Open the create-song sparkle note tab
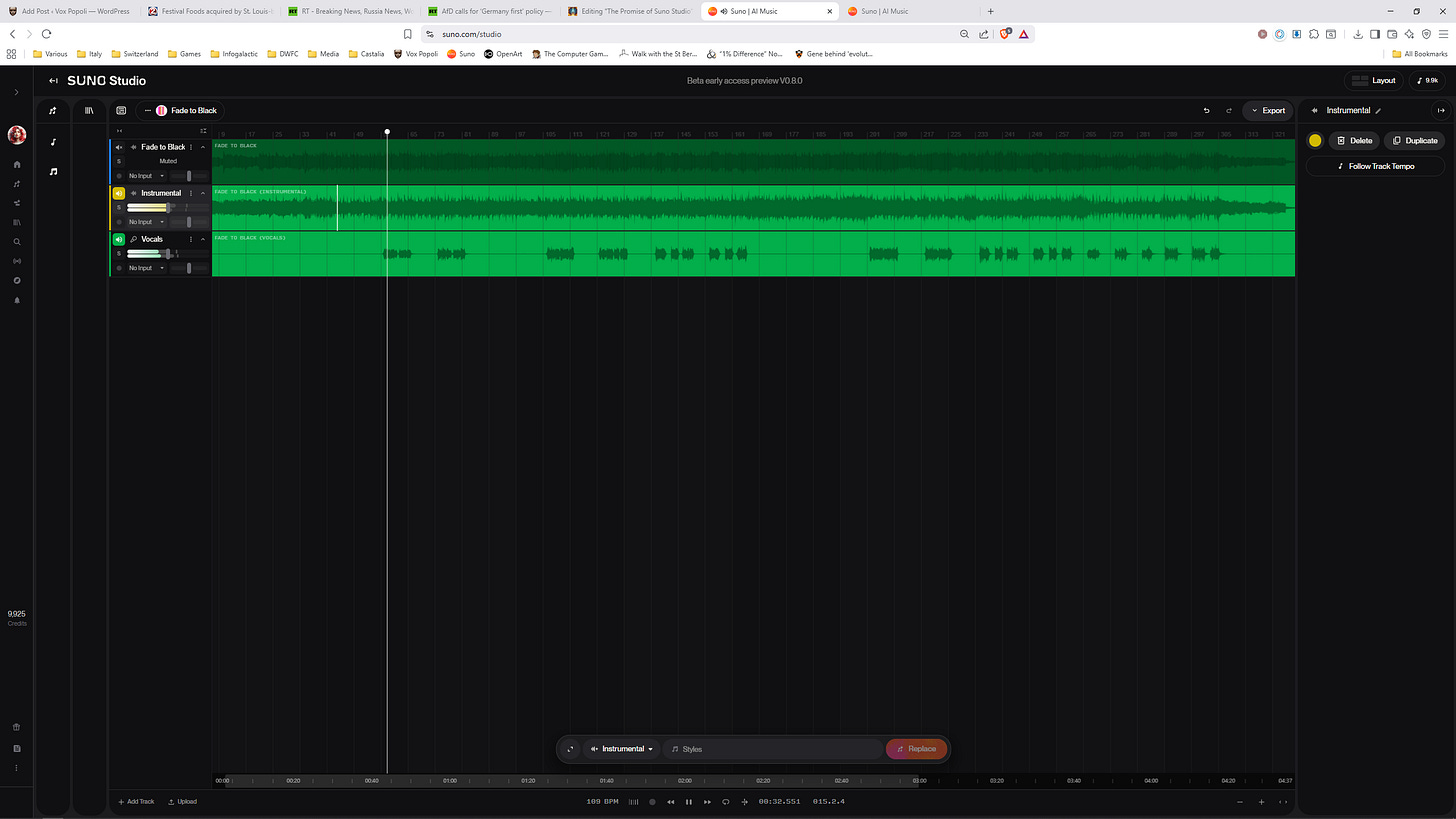 (53, 110)
